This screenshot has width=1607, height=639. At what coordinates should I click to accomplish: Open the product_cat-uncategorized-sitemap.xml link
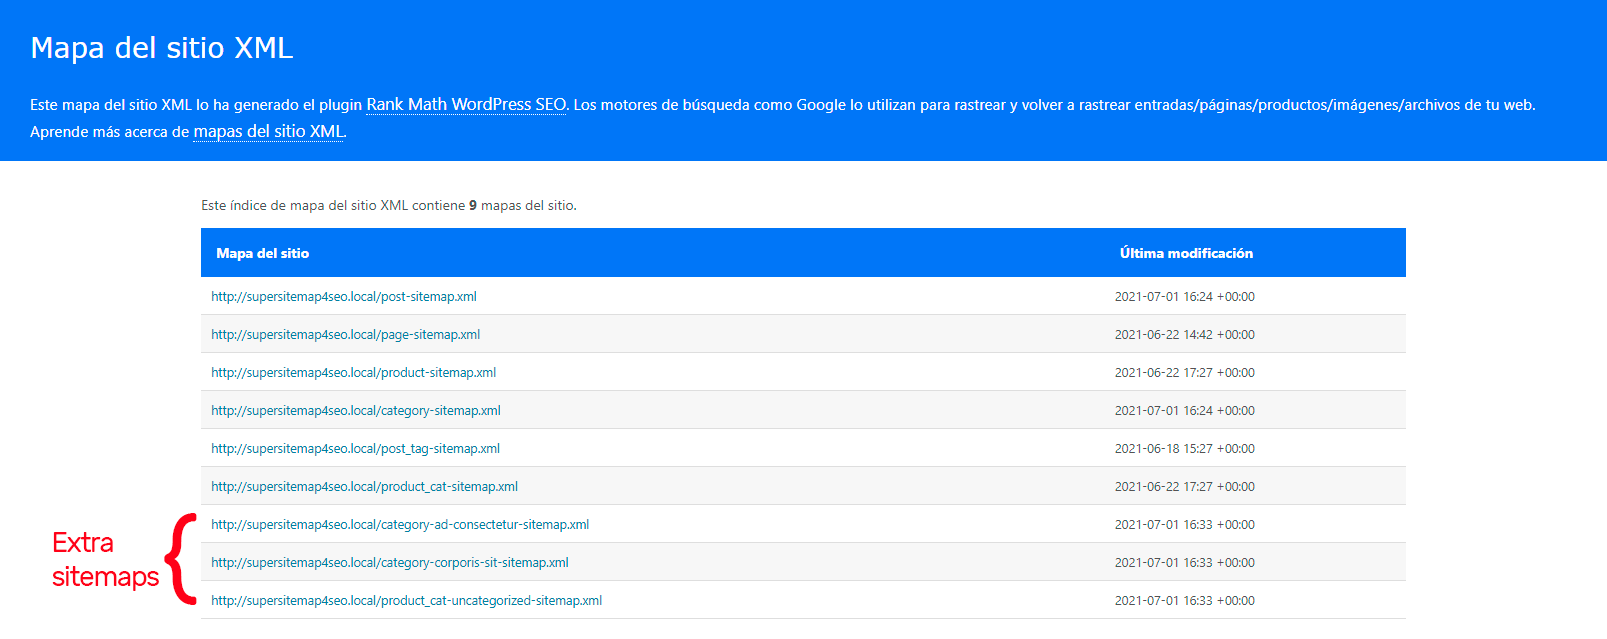coord(407,601)
